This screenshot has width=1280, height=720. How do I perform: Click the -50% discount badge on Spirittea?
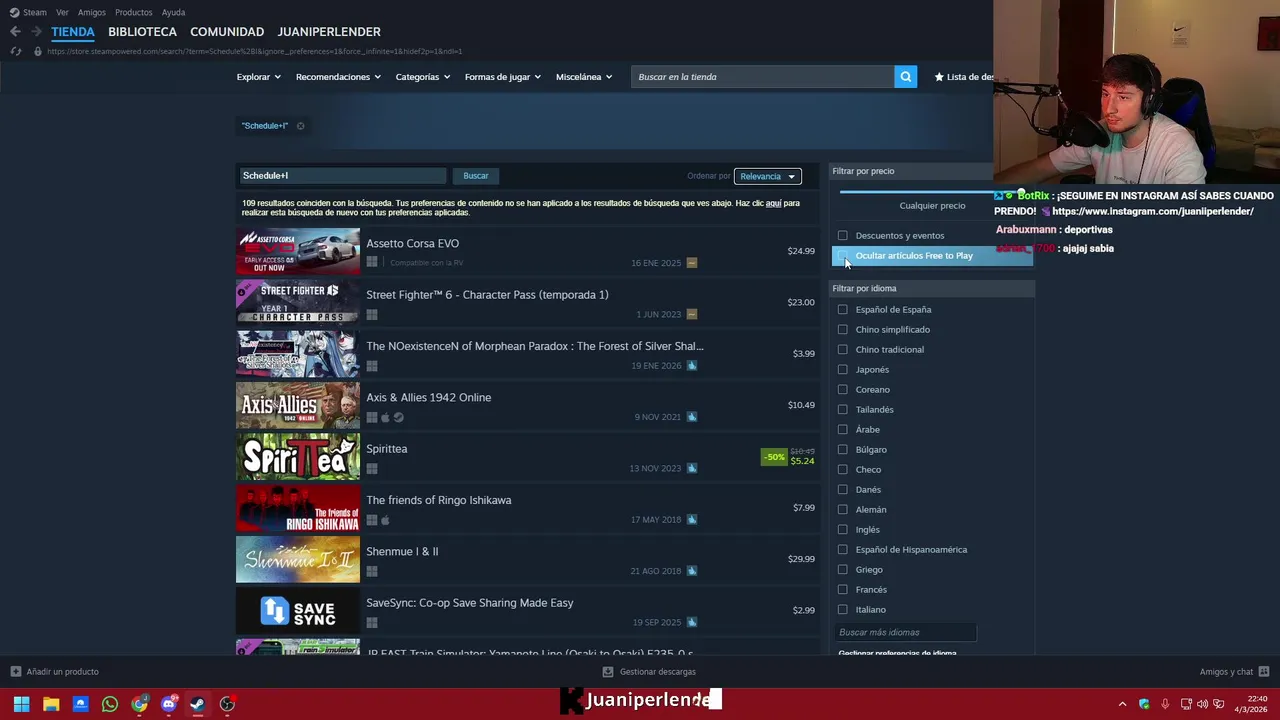click(x=774, y=457)
